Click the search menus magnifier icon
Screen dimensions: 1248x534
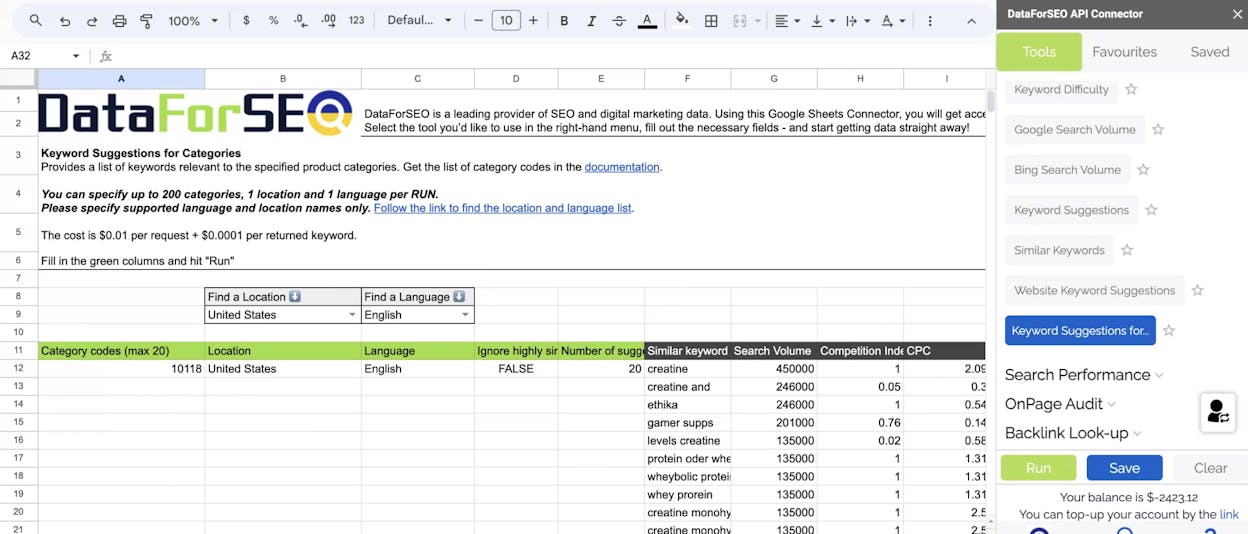36,20
